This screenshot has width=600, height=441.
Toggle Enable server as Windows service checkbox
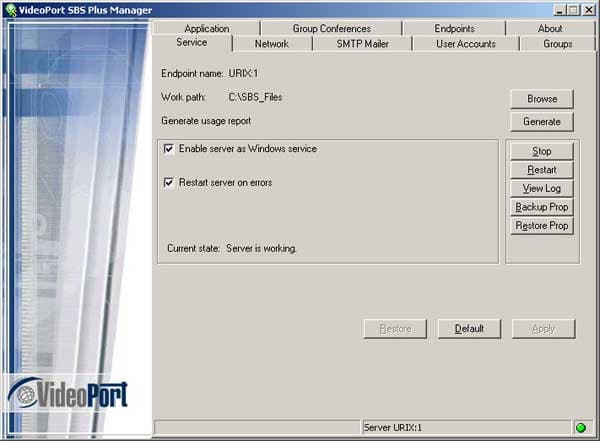click(169, 149)
